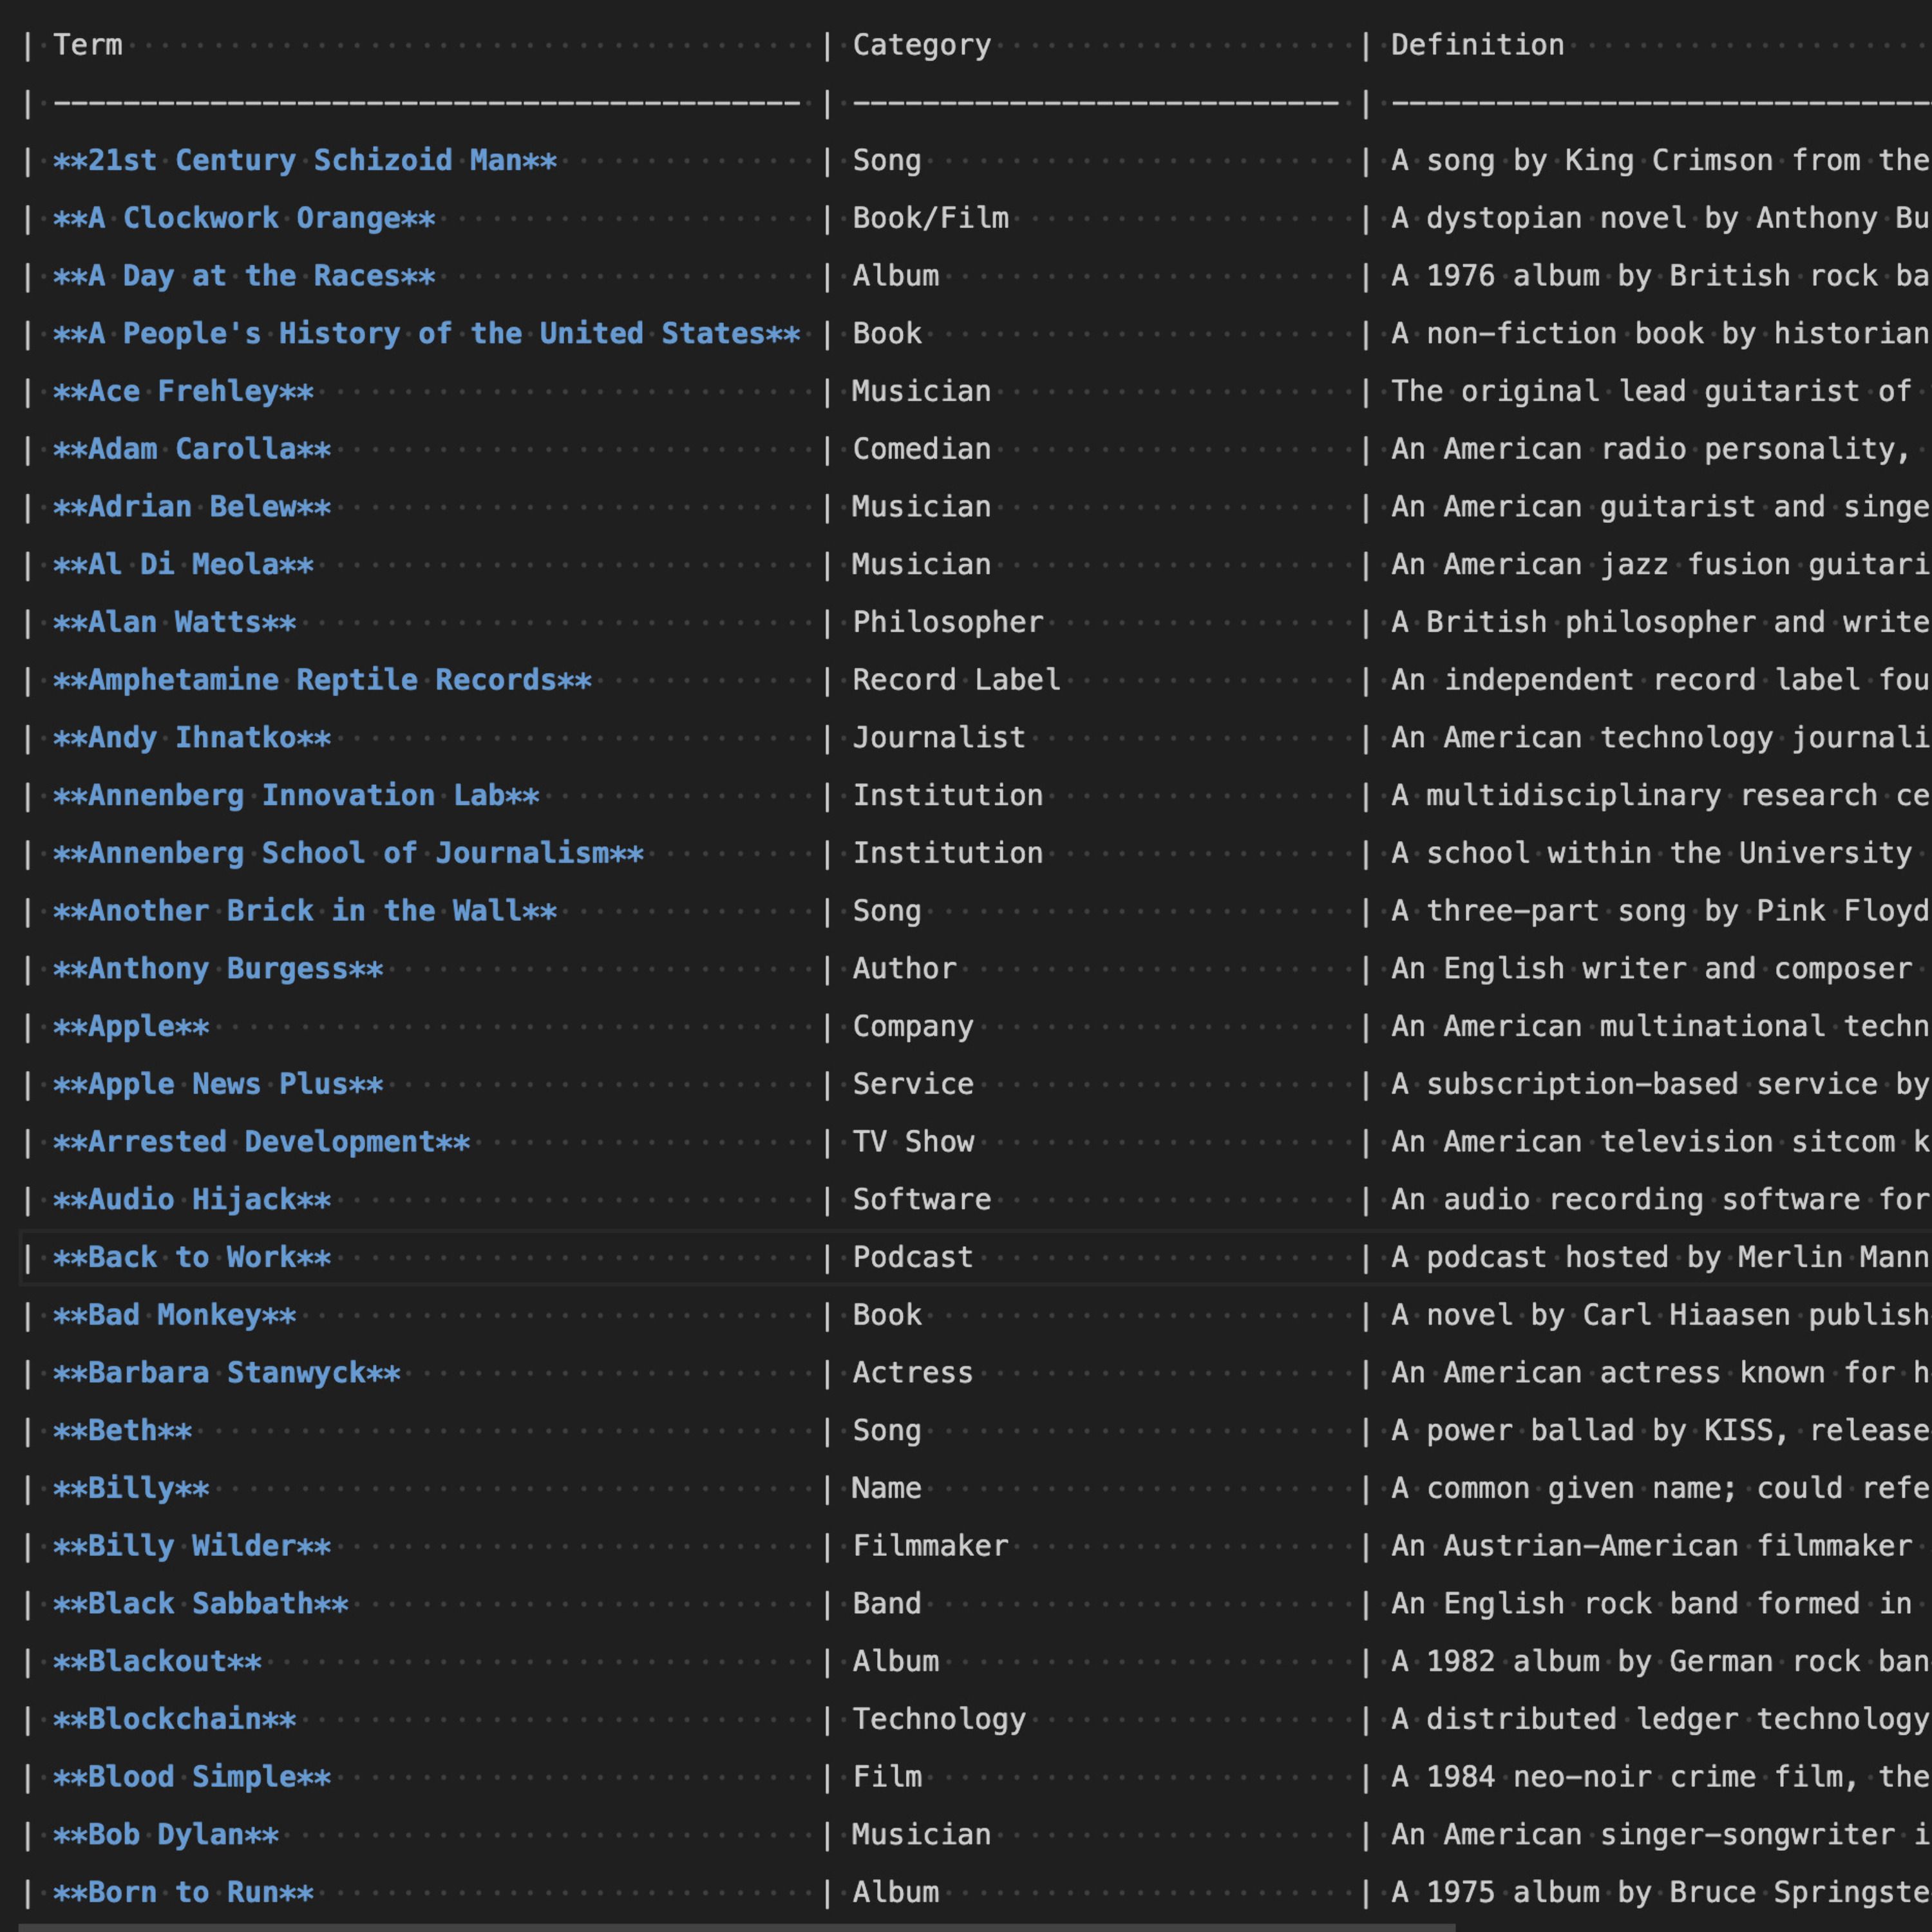Click definition starting 'A novel by Carl Hiaasen'
1932x1932 pixels.
1661,1315
